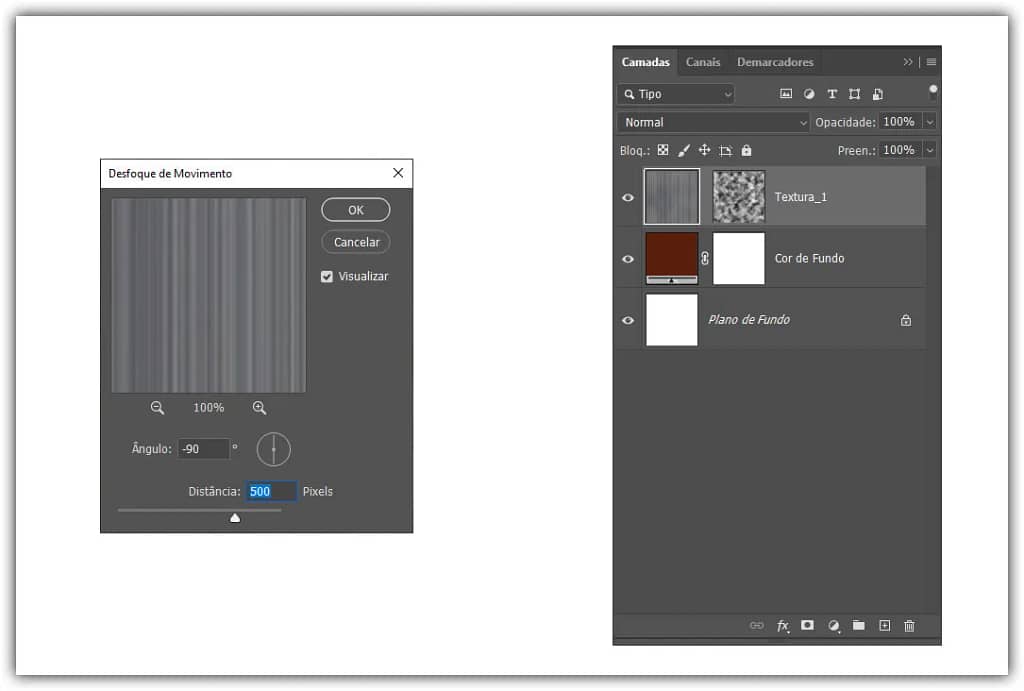Toggle the Visualizar preview checkbox

pyautogui.click(x=327, y=276)
